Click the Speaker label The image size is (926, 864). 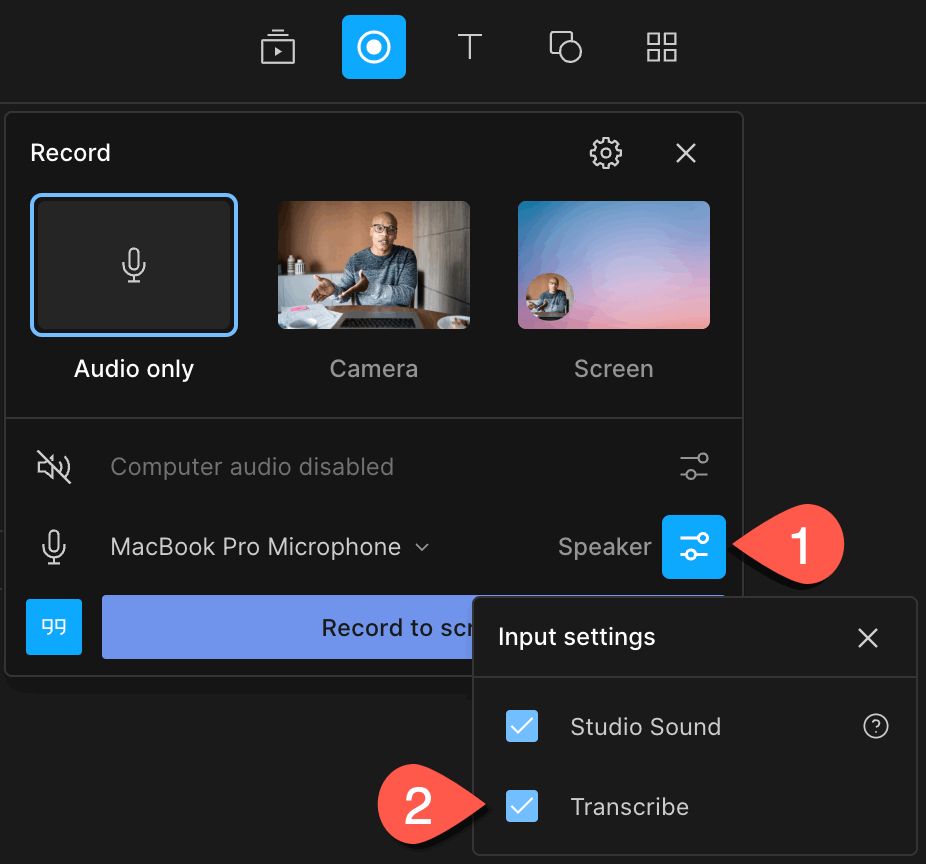604,547
